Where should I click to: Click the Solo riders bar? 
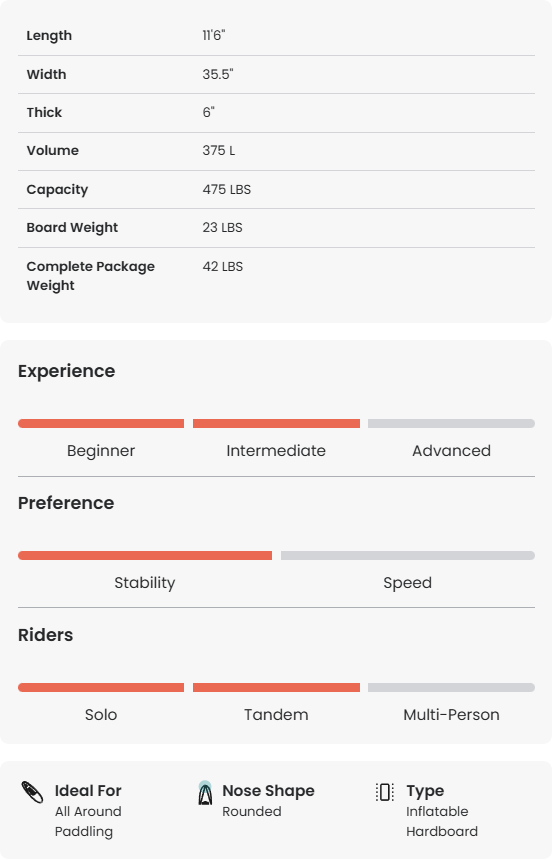tap(101, 688)
